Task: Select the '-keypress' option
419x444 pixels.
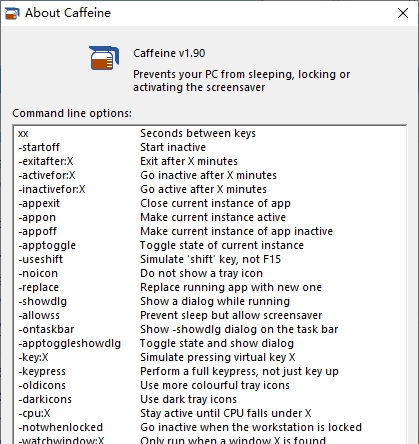Action: coord(42,371)
